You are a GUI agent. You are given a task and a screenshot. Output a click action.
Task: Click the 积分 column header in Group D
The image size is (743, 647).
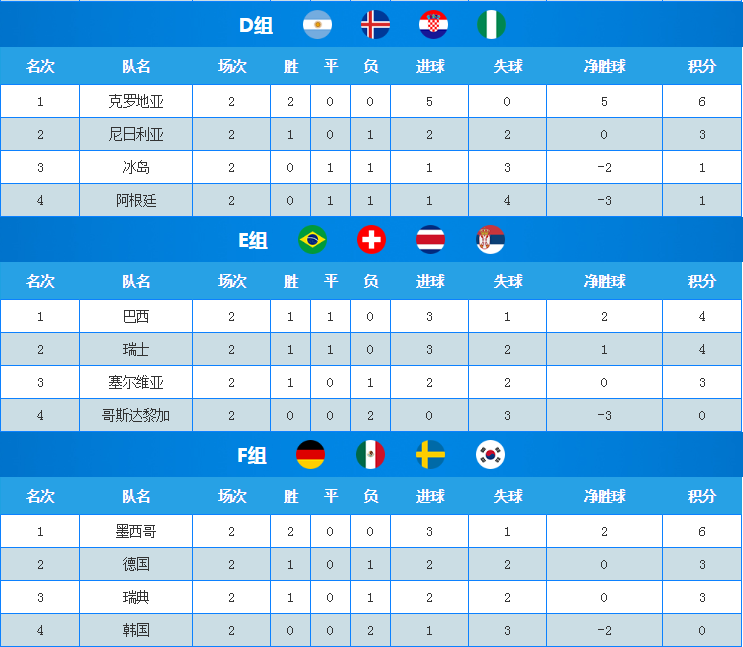tap(702, 66)
